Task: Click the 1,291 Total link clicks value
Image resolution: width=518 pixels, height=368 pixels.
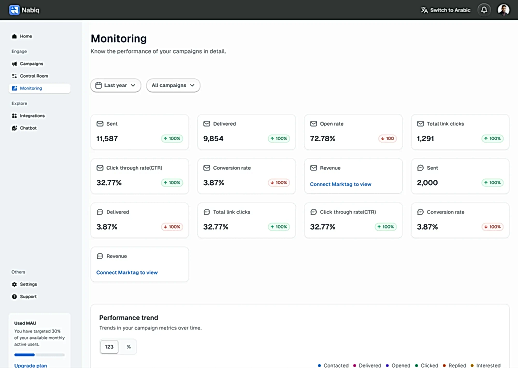Action: [x=425, y=139]
